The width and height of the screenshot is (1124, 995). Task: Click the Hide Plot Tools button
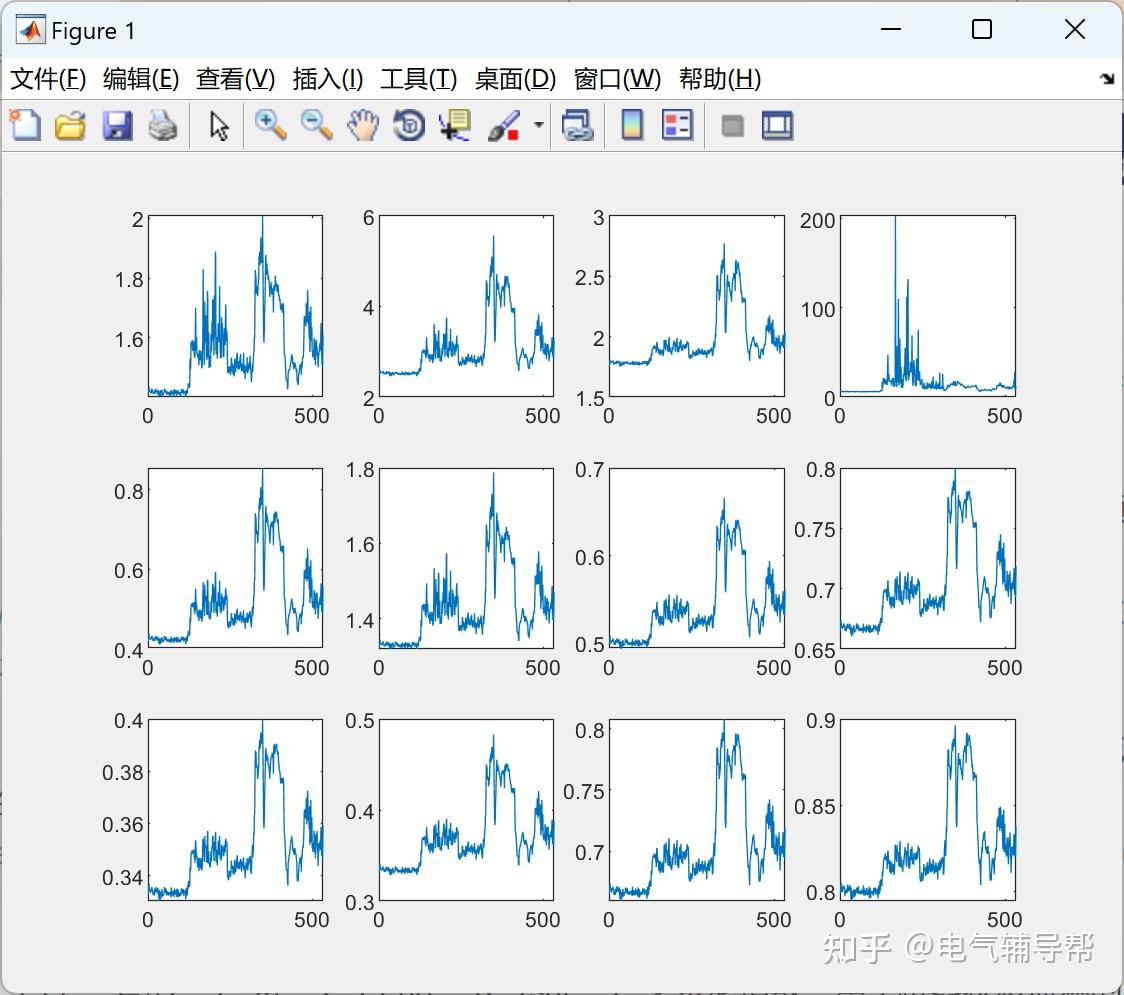click(x=731, y=125)
